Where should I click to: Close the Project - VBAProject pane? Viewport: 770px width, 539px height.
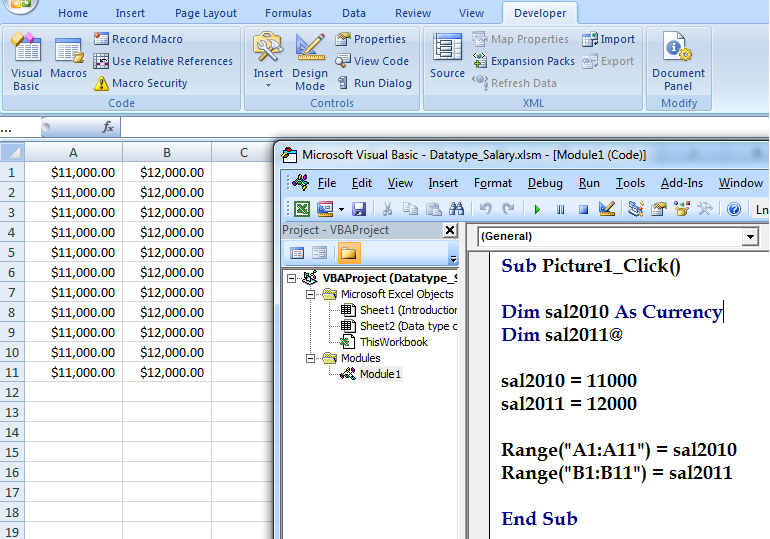(x=449, y=230)
